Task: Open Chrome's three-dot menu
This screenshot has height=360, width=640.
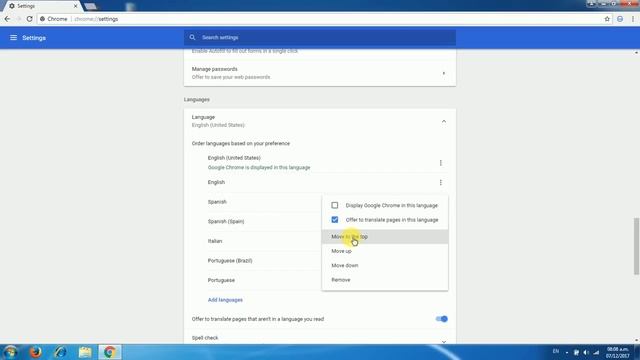Action: tap(633, 19)
